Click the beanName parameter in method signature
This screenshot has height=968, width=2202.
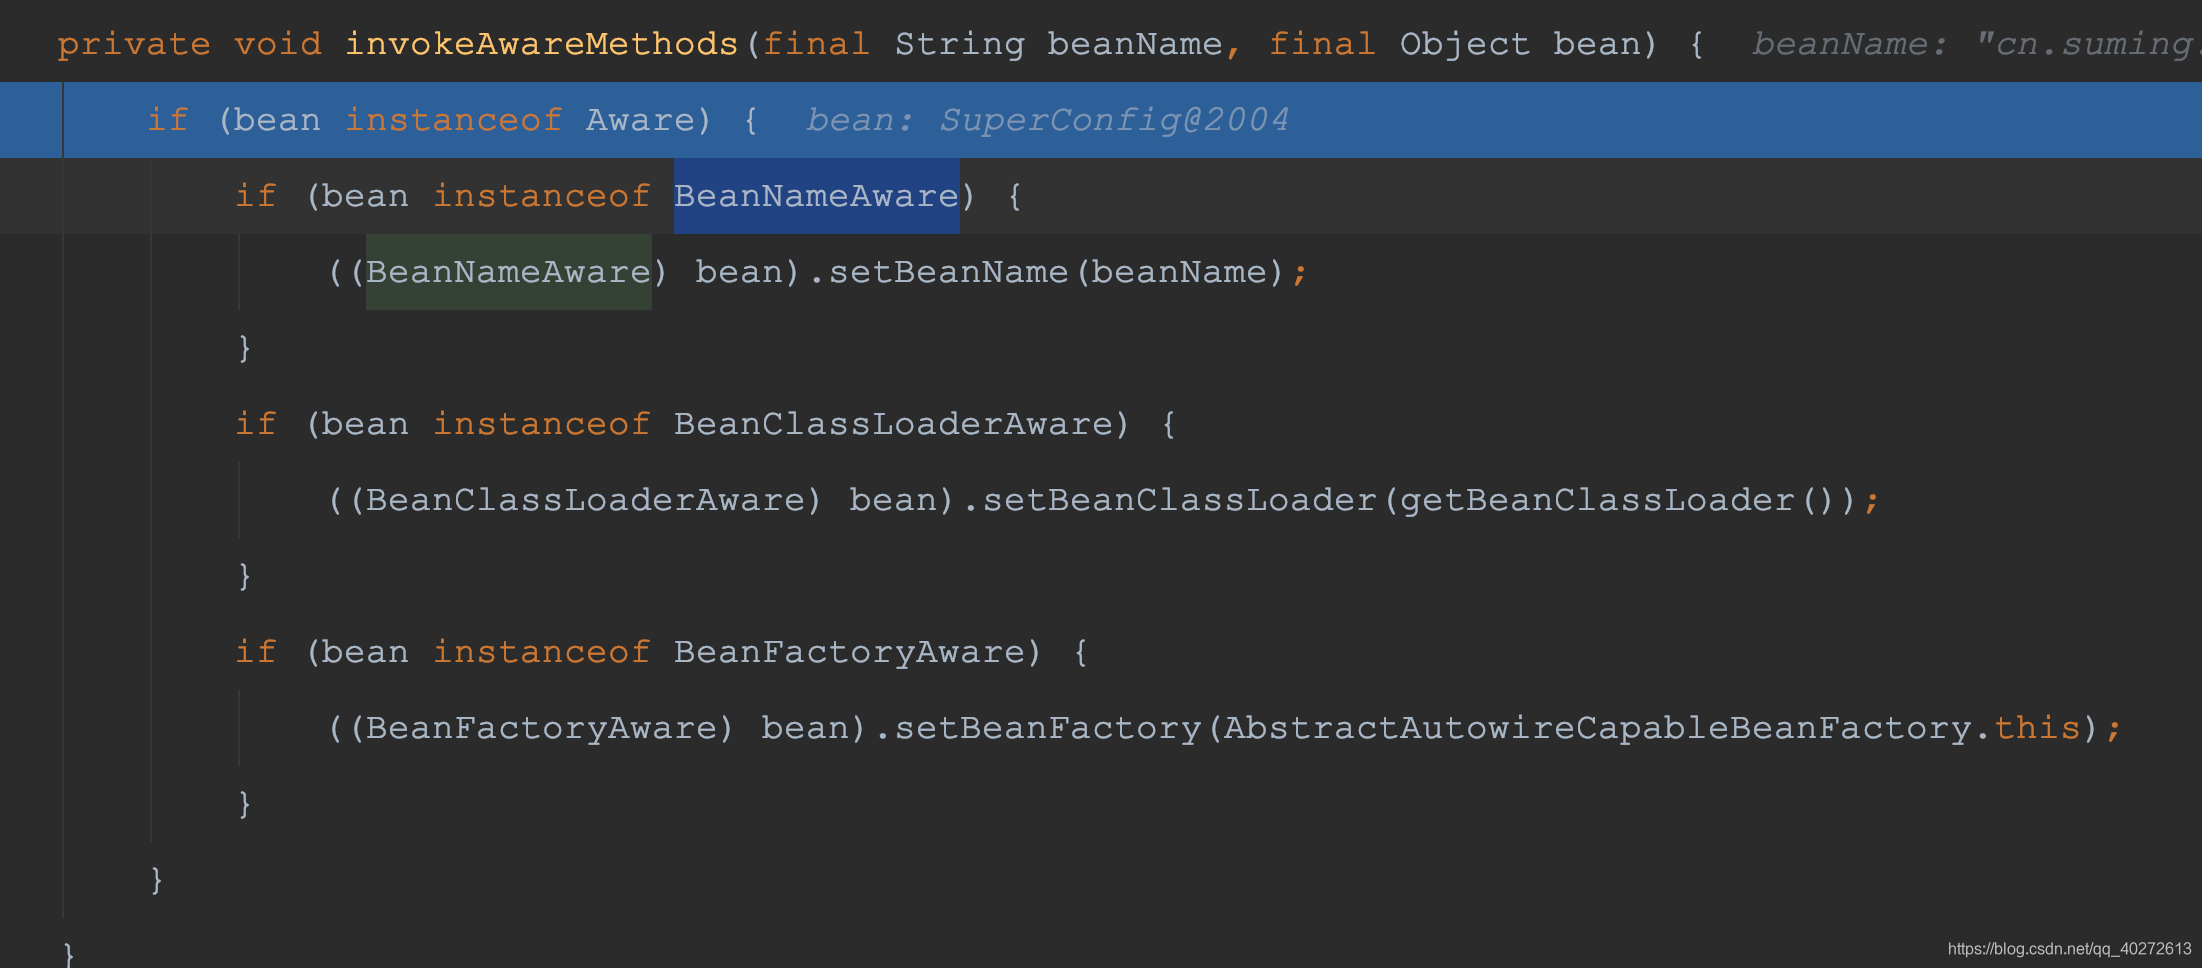[1135, 44]
